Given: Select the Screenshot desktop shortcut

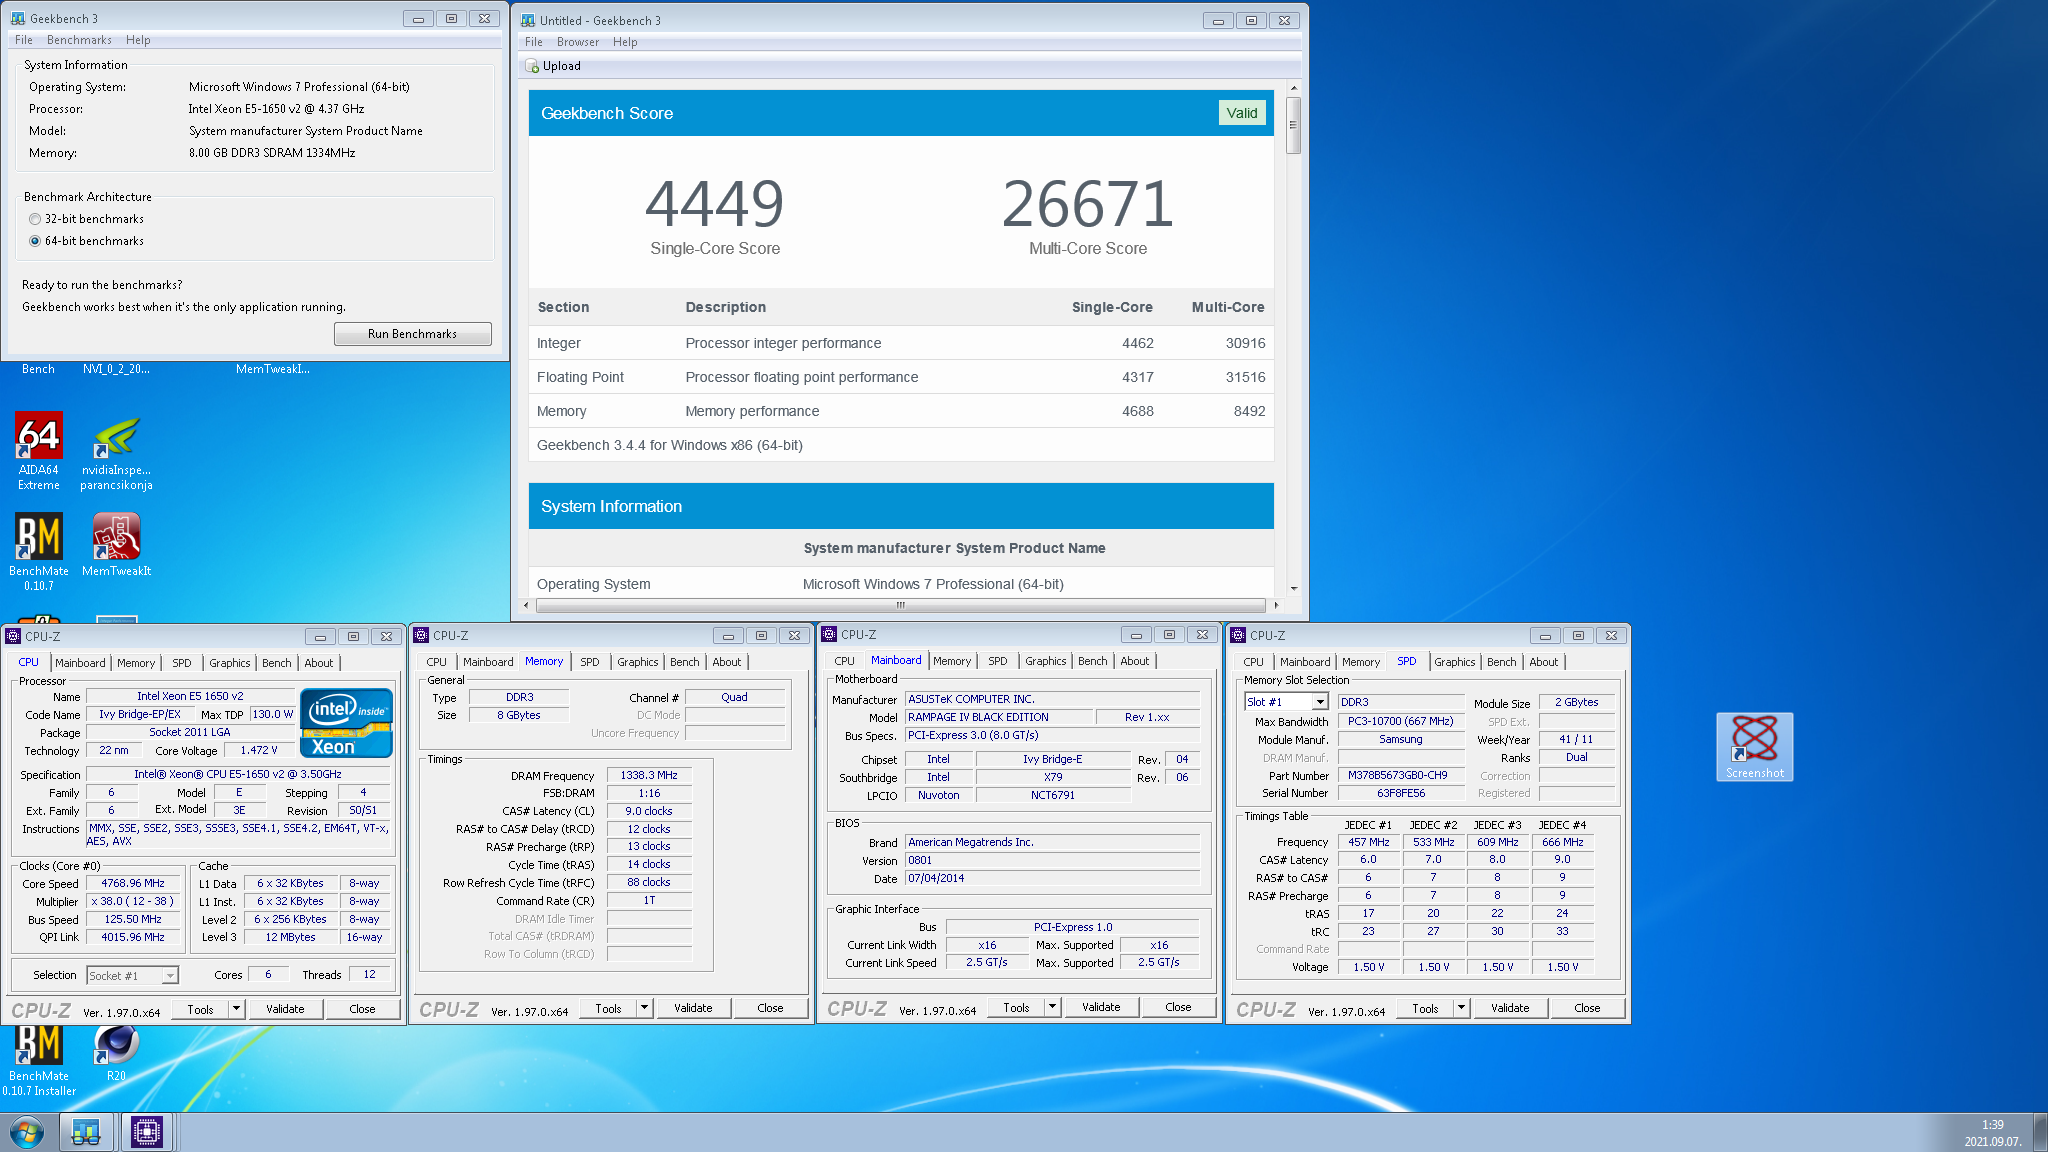Looking at the screenshot, I should (1754, 747).
